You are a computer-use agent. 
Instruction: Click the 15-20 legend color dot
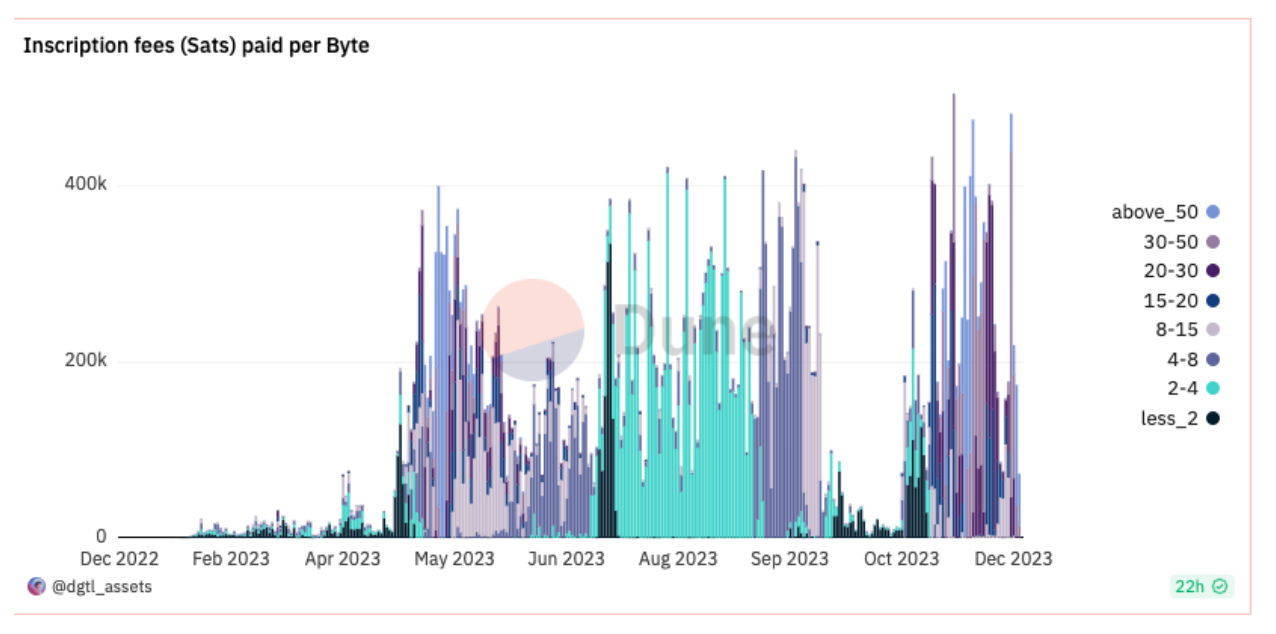pyautogui.click(x=1213, y=301)
